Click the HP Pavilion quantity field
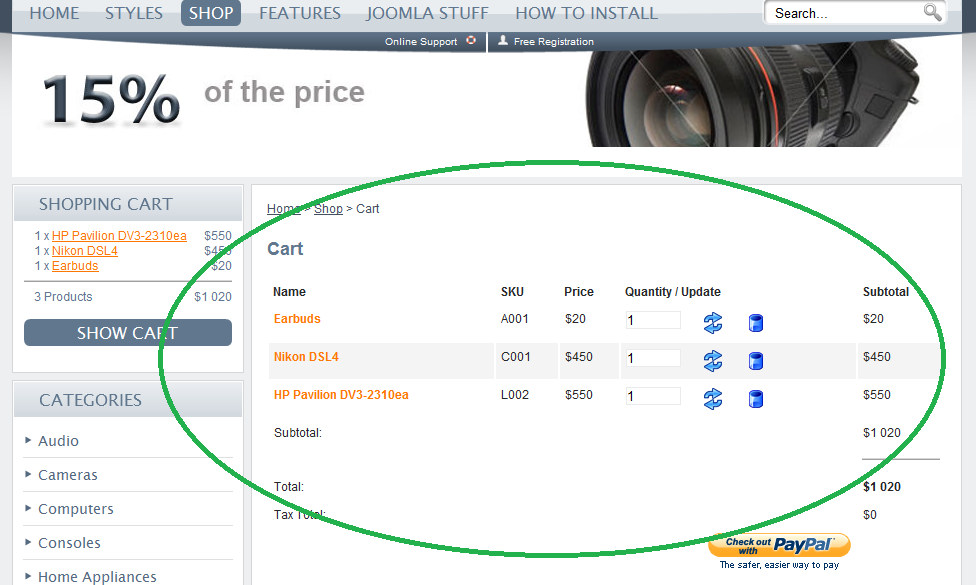This screenshot has width=976, height=585. pos(653,396)
